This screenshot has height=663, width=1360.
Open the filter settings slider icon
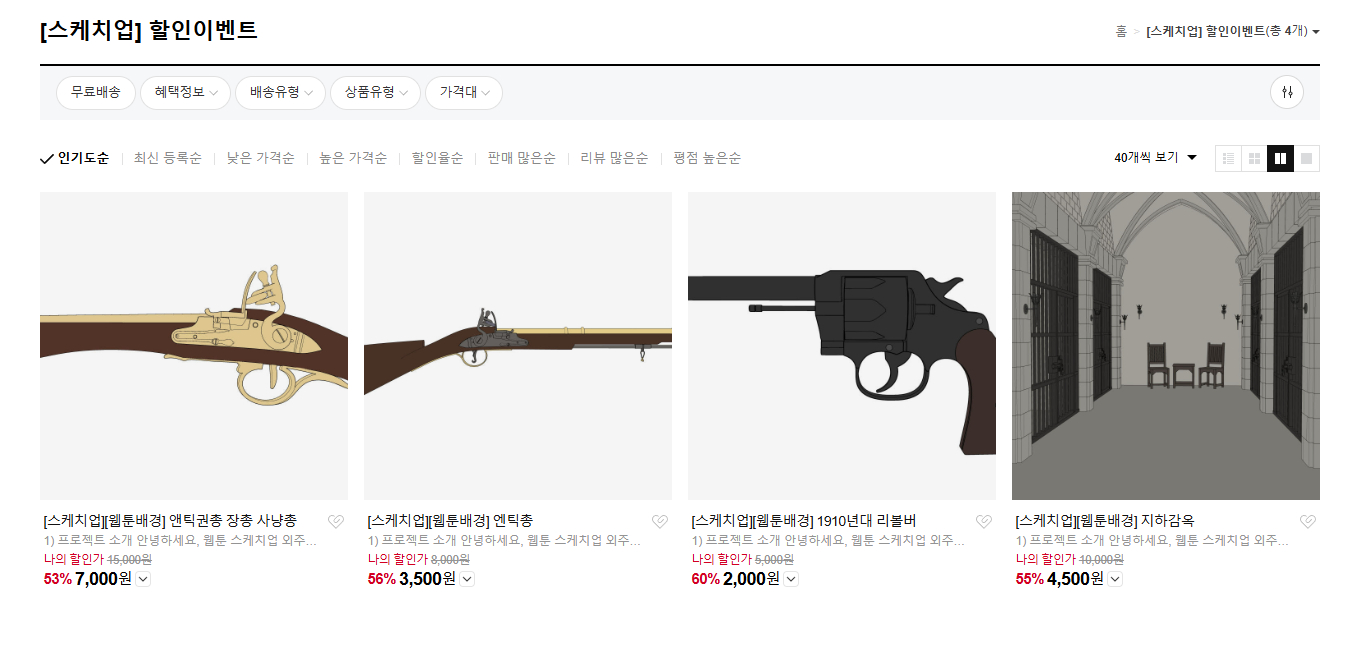click(1287, 92)
